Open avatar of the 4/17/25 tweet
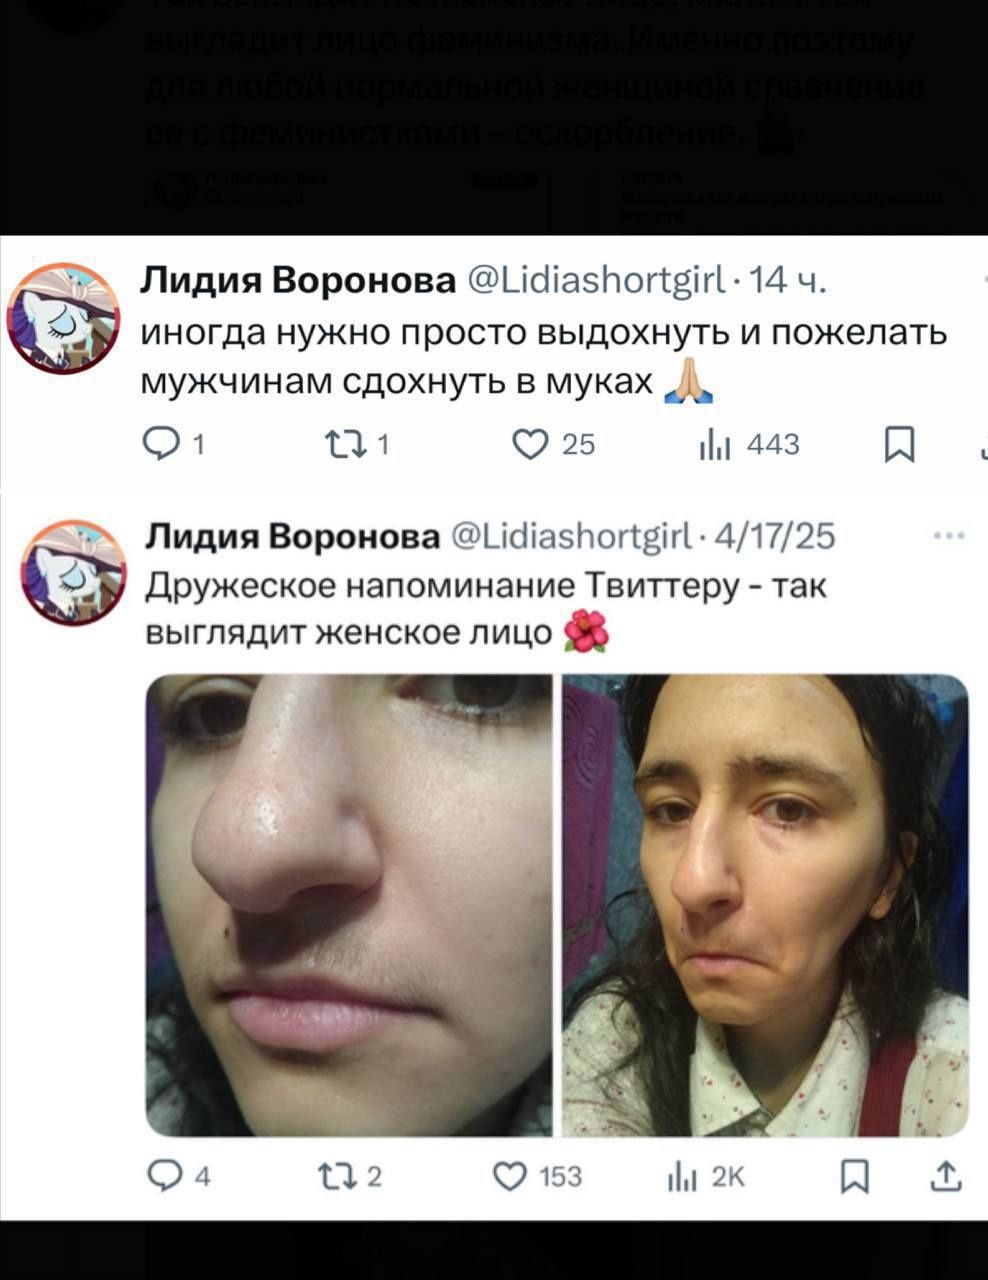 (x=74, y=572)
